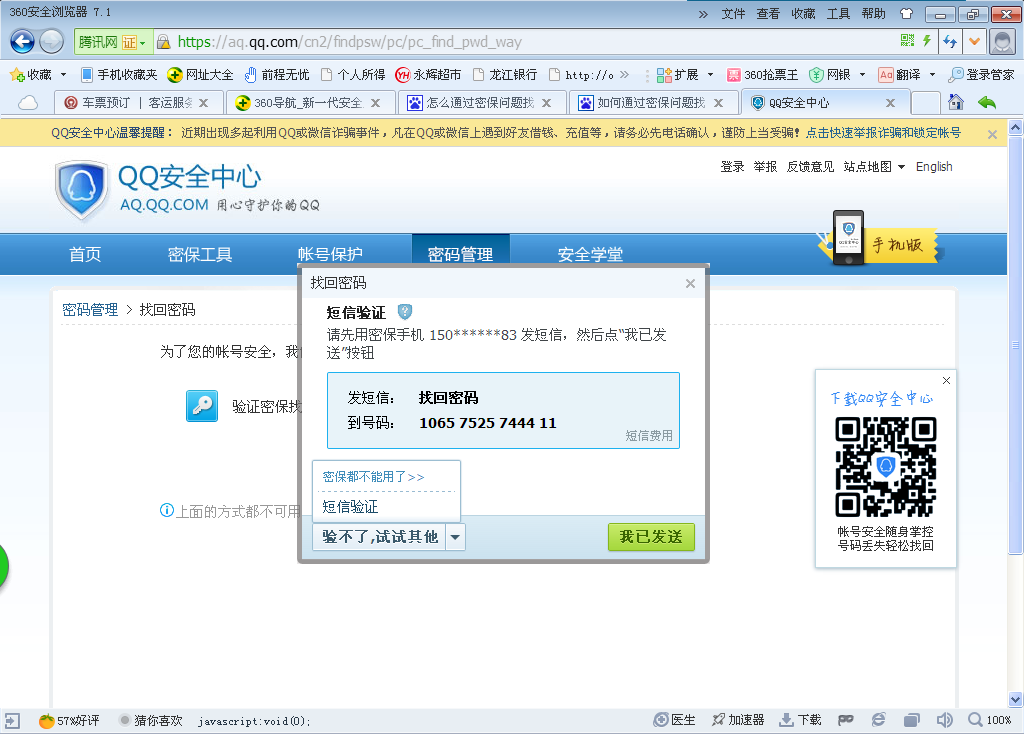Click the 短信费用 link

[648, 436]
